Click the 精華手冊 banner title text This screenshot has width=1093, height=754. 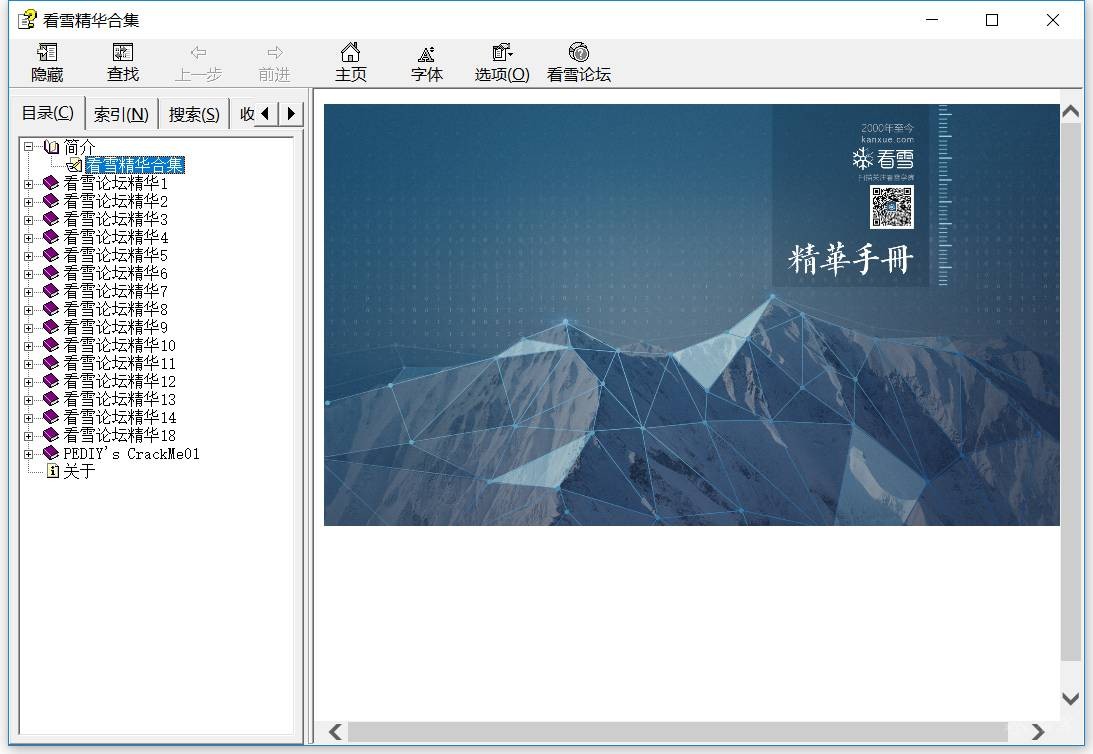[x=850, y=259]
